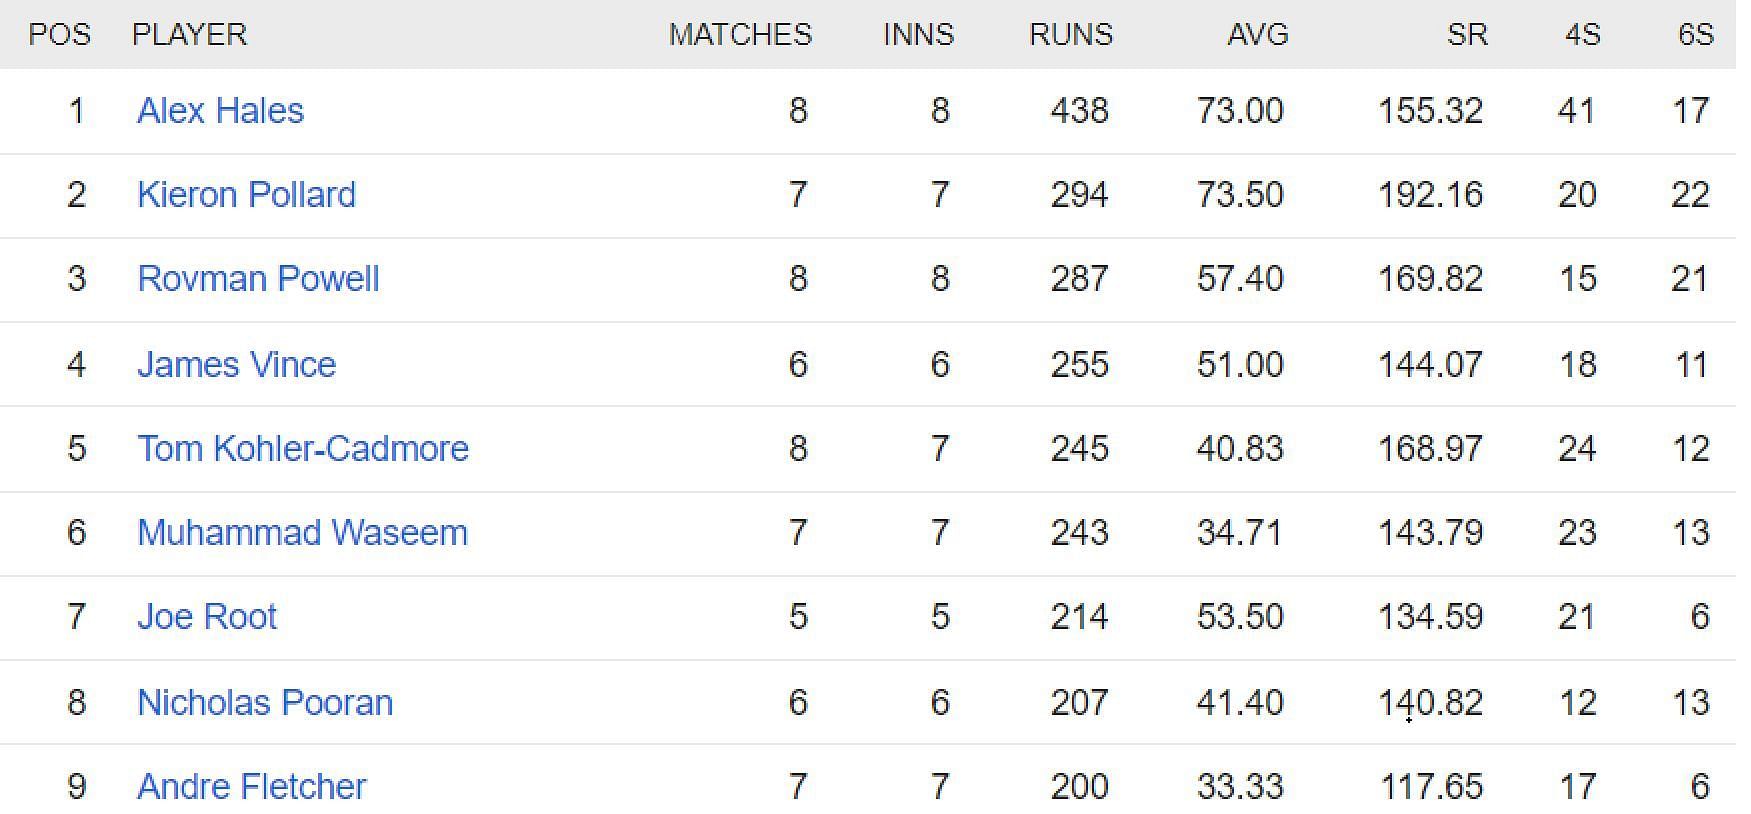Click Muhammad Waseem player link

302,532
